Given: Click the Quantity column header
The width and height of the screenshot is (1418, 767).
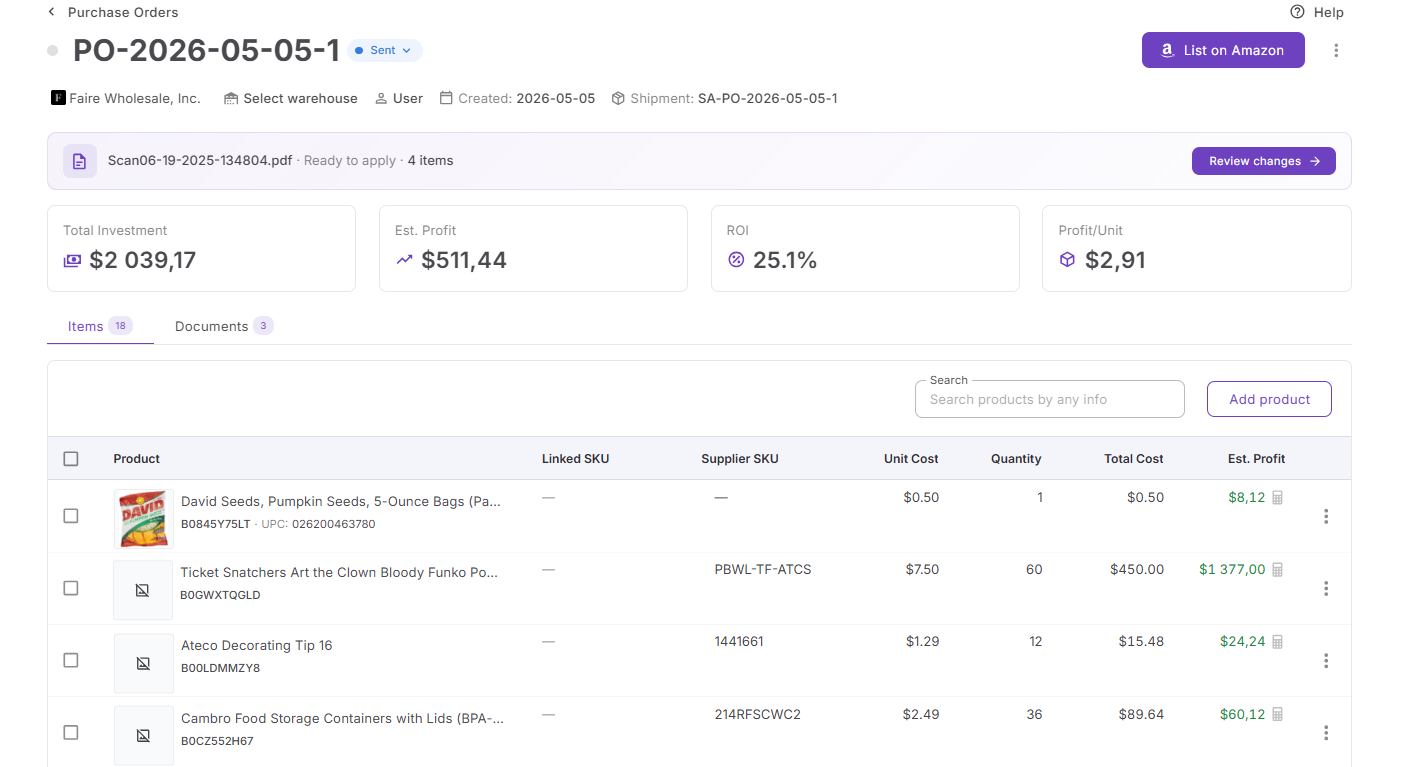Looking at the screenshot, I should point(1016,458).
